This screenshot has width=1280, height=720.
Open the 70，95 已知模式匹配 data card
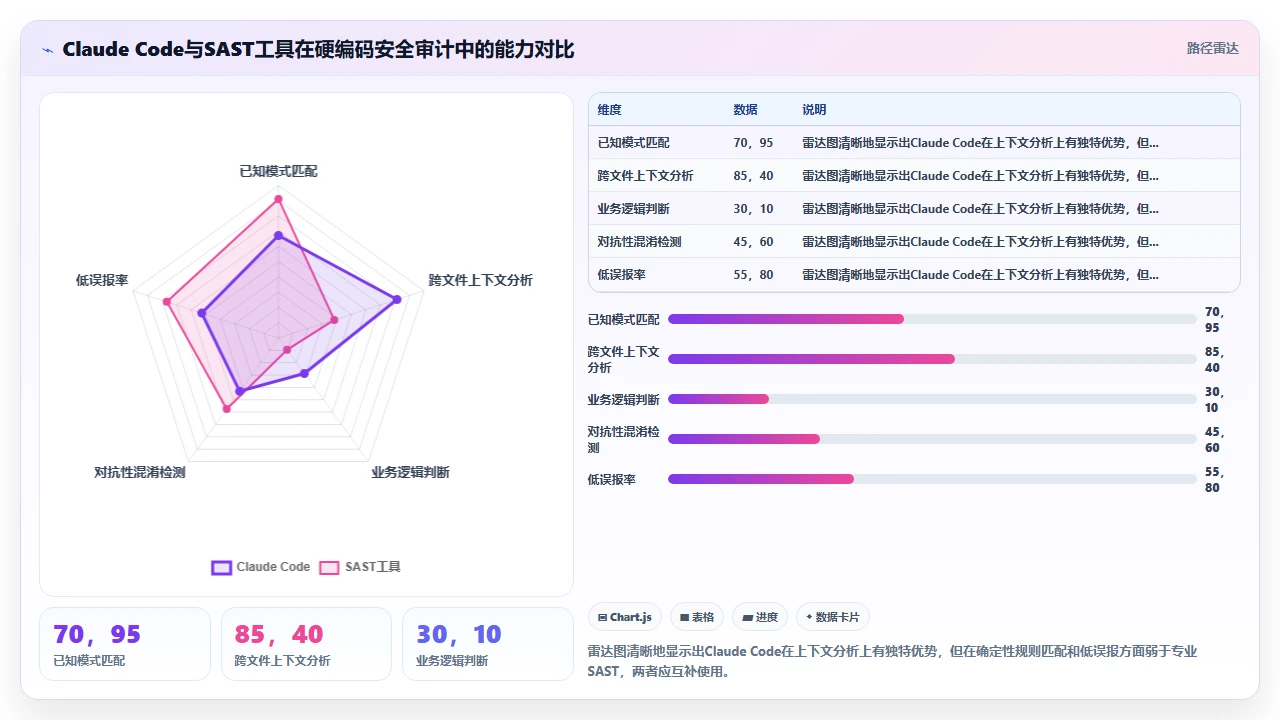(125, 644)
